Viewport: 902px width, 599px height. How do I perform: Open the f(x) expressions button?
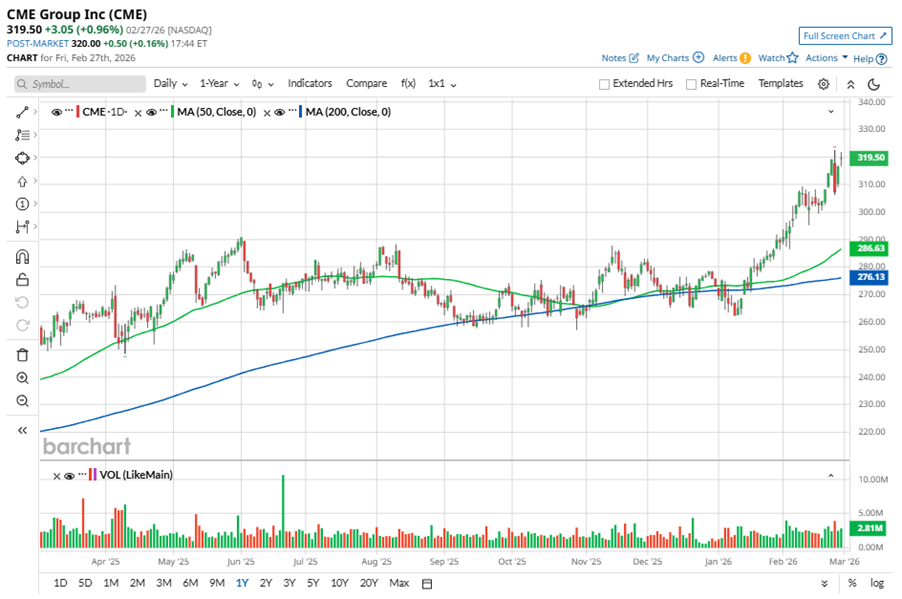[x=408, y=83]
